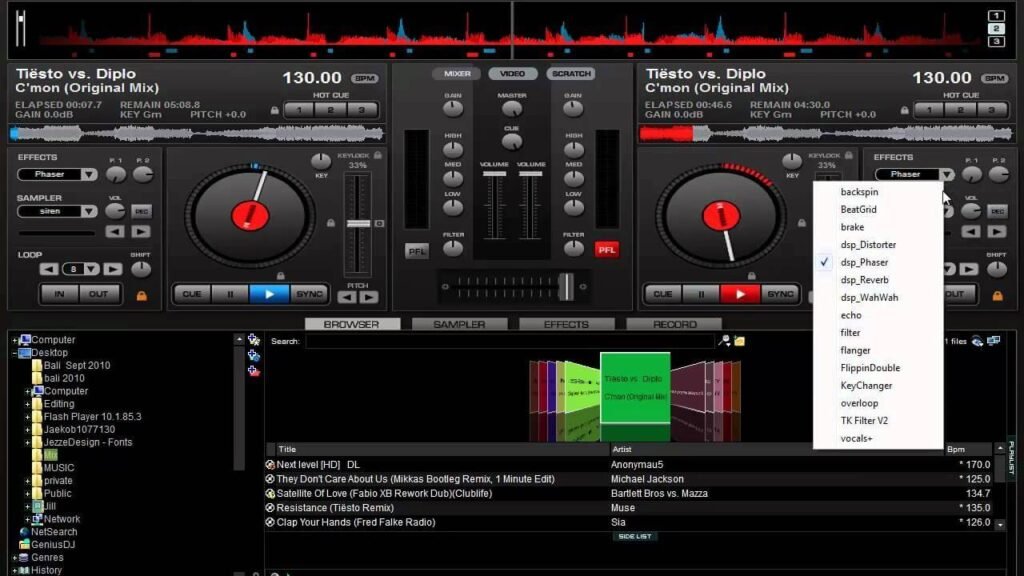
Task: Toggle left sampler REC button
Action: click(141, 212)
